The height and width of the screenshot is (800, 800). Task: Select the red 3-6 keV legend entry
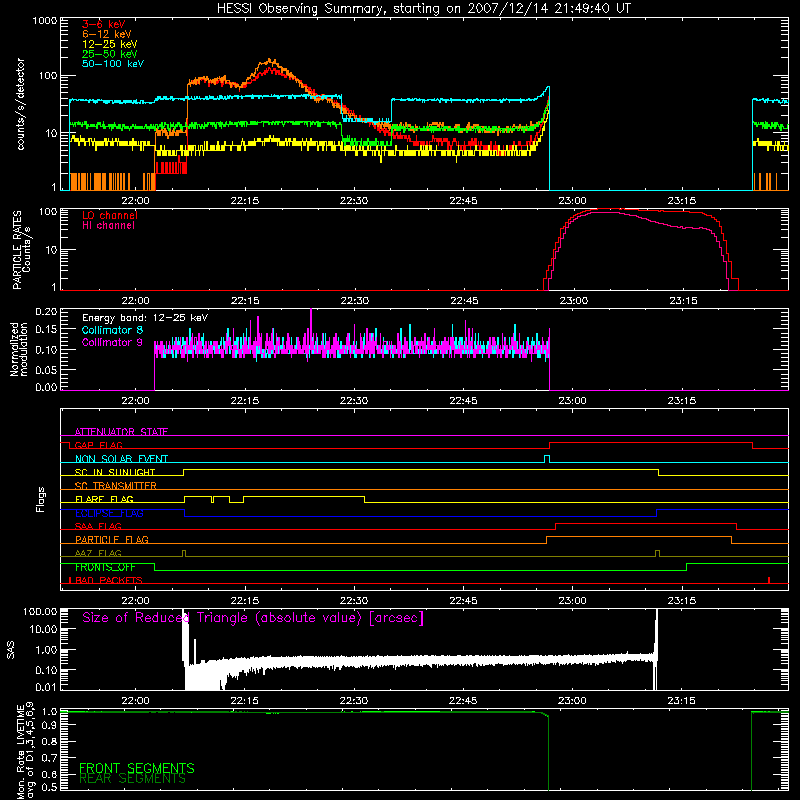[x=104, y=24]
